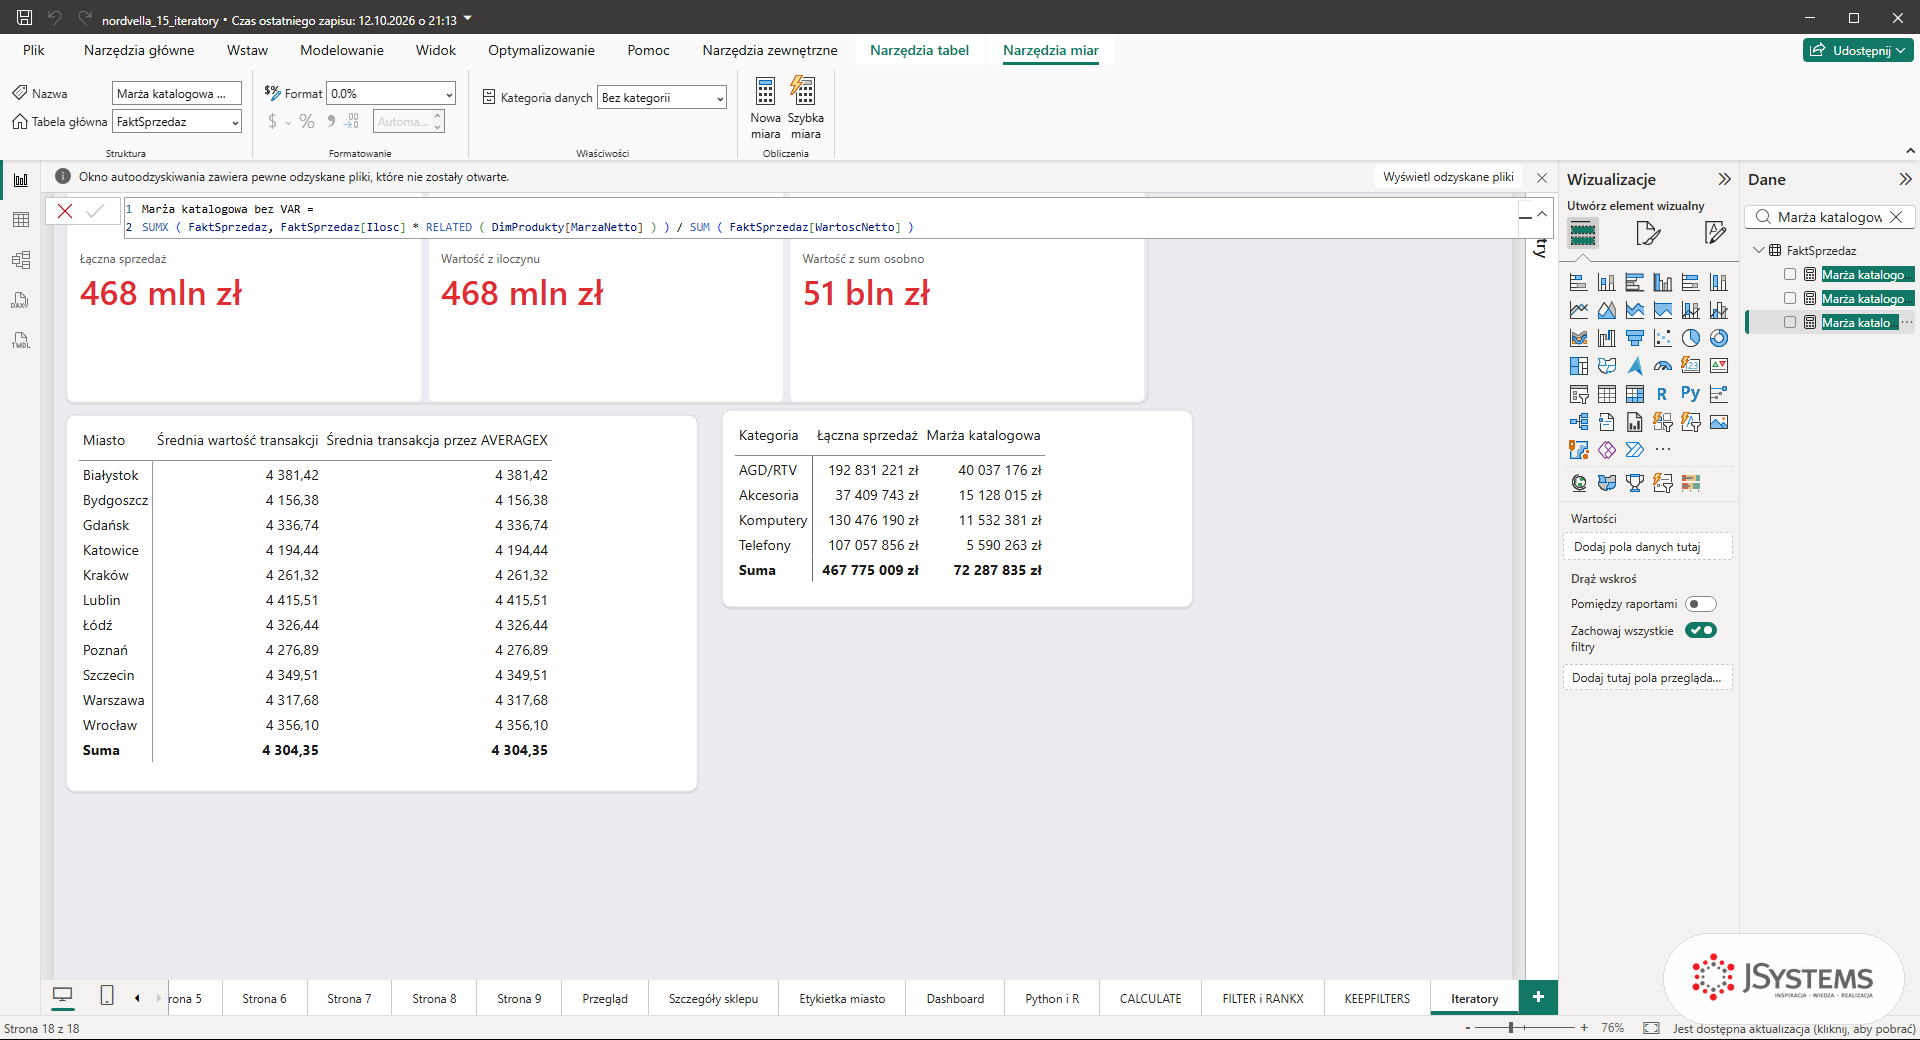
Task: Clear the Marża katalogow search field
Action: pos(1896,217)
